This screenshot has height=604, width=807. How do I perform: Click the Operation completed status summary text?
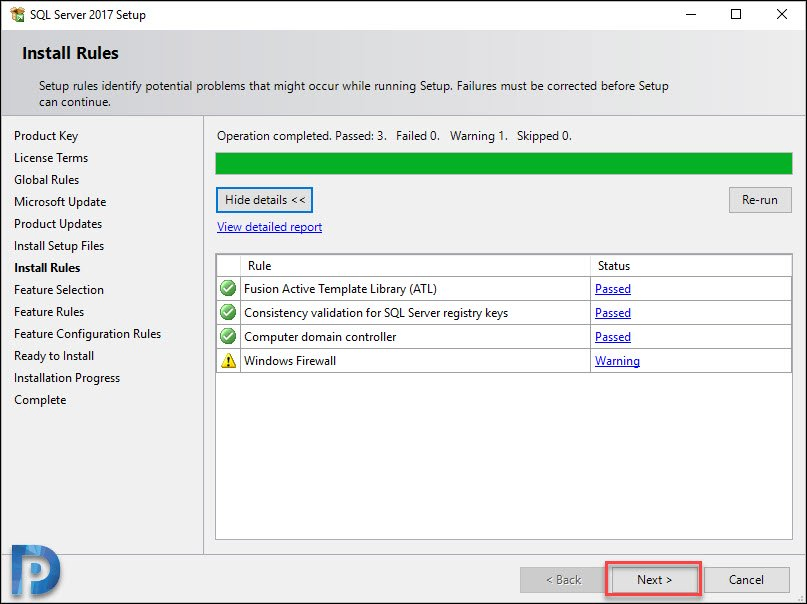[x=394, y=136]
